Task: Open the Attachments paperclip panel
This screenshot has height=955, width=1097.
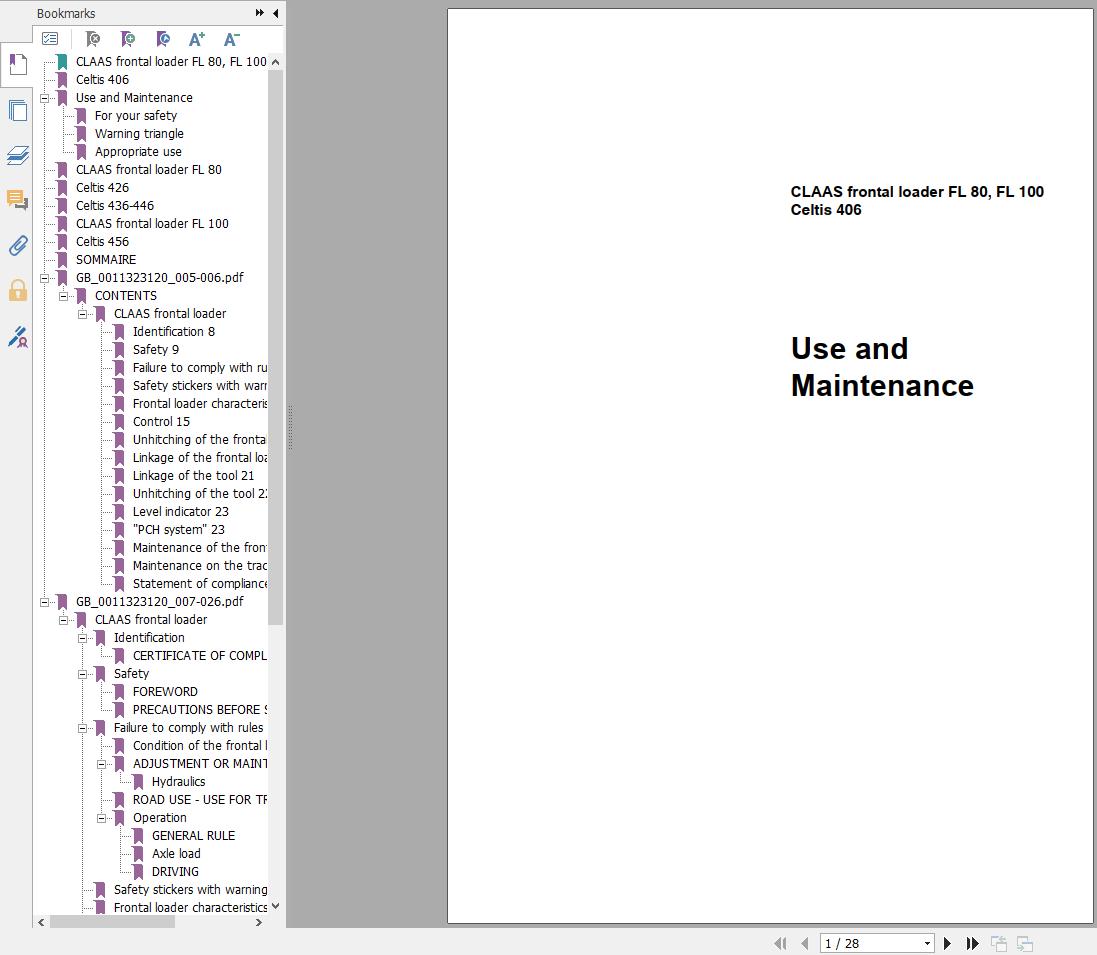Action: [17, 246]
